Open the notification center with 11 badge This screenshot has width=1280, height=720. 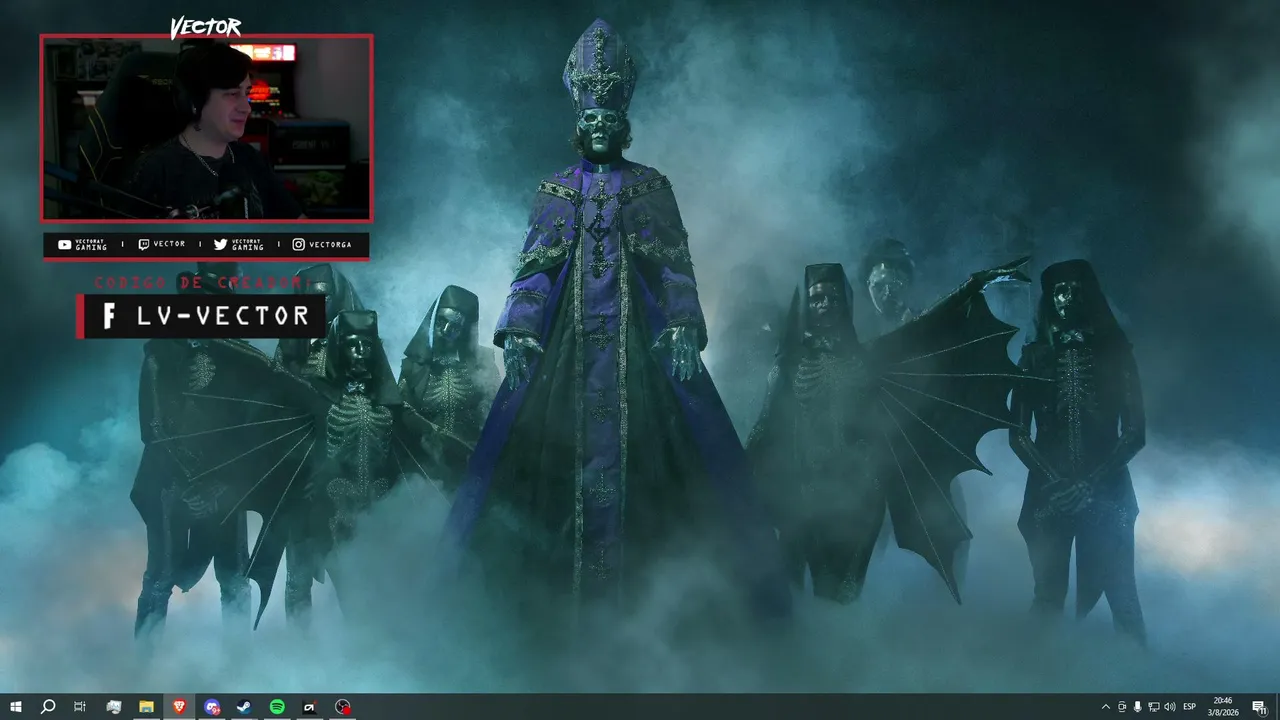pyautogui.click(x=1259, y=707)
